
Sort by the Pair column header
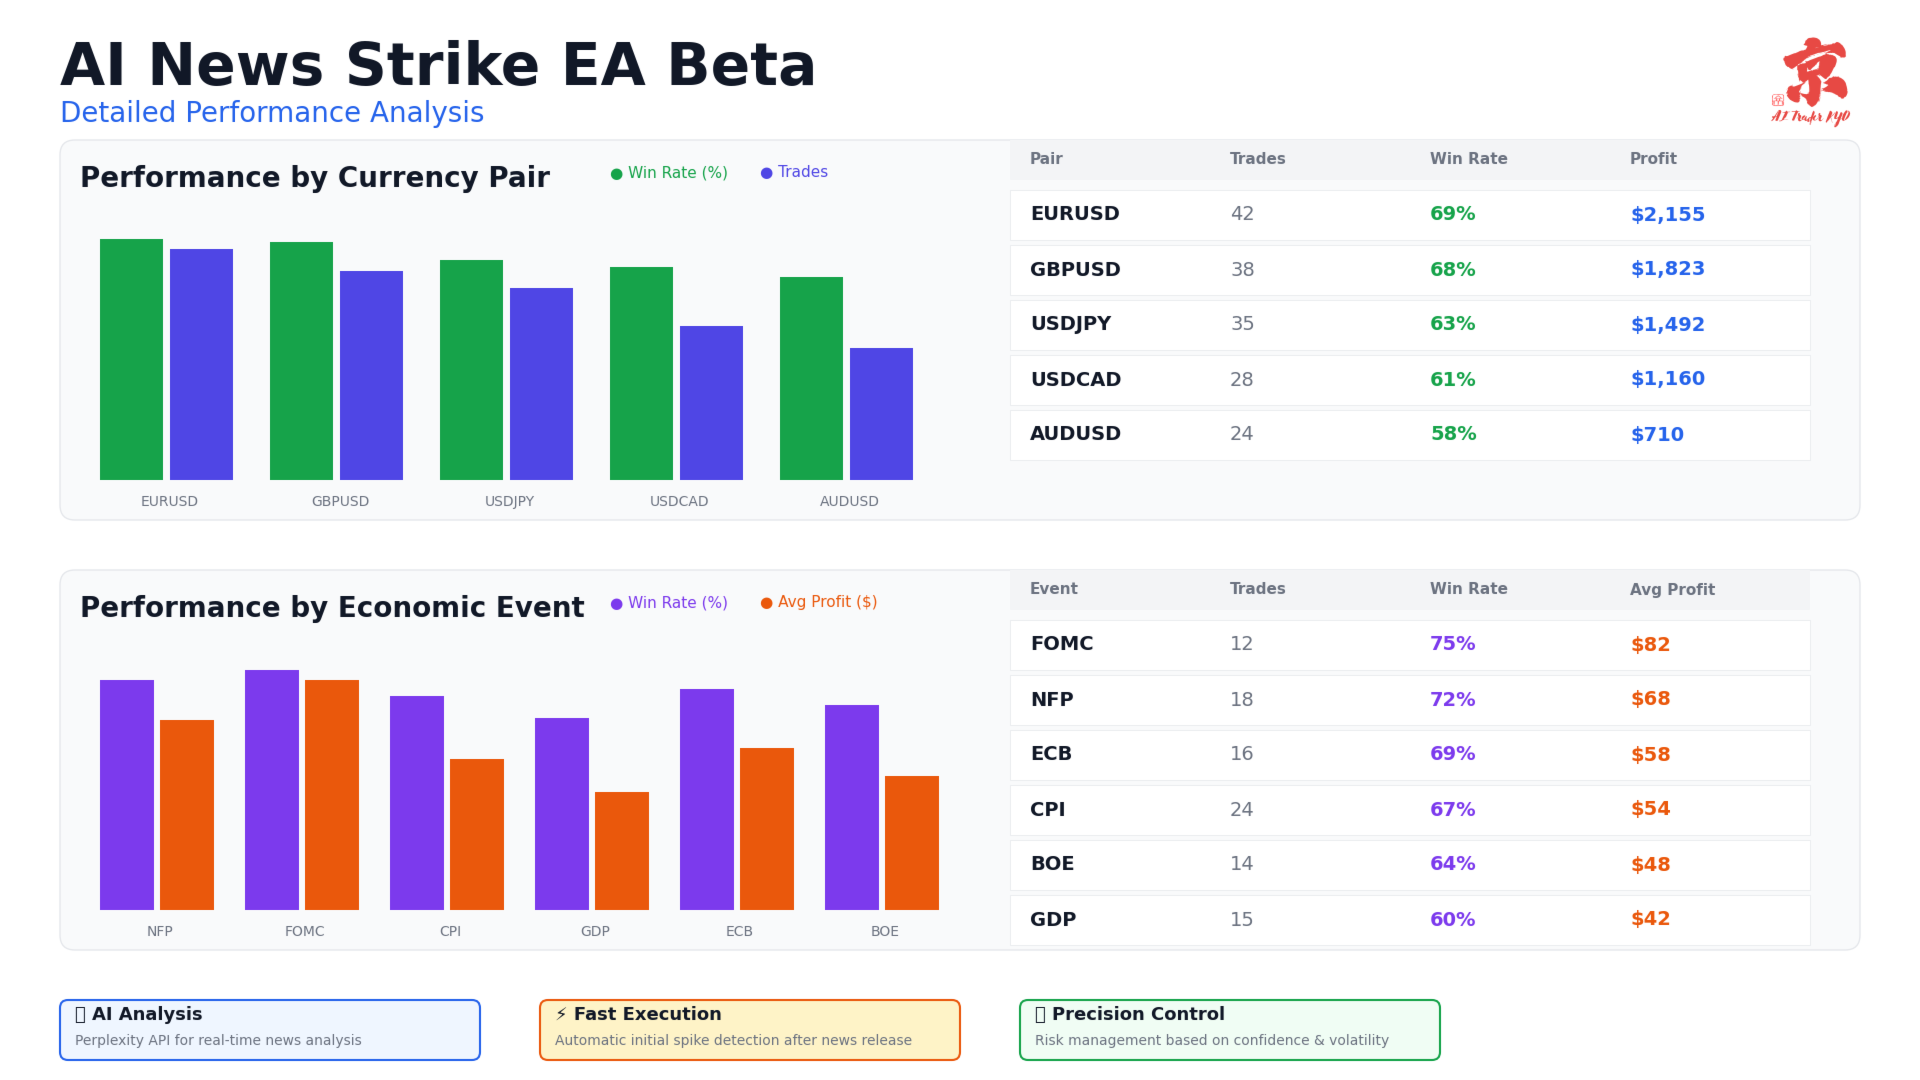pyautogui.click(x=1046, y=159)
